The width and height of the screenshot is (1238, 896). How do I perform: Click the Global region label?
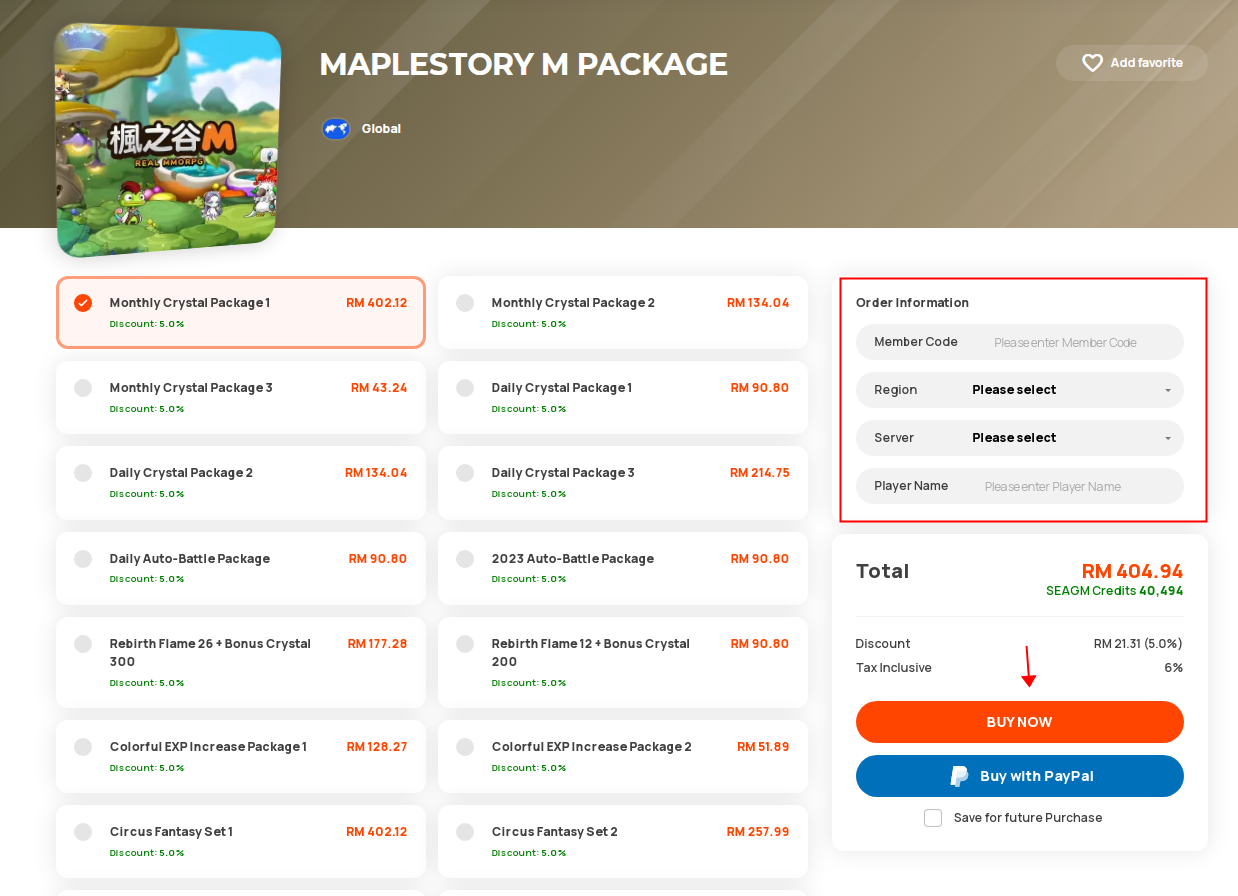(381, 129)
